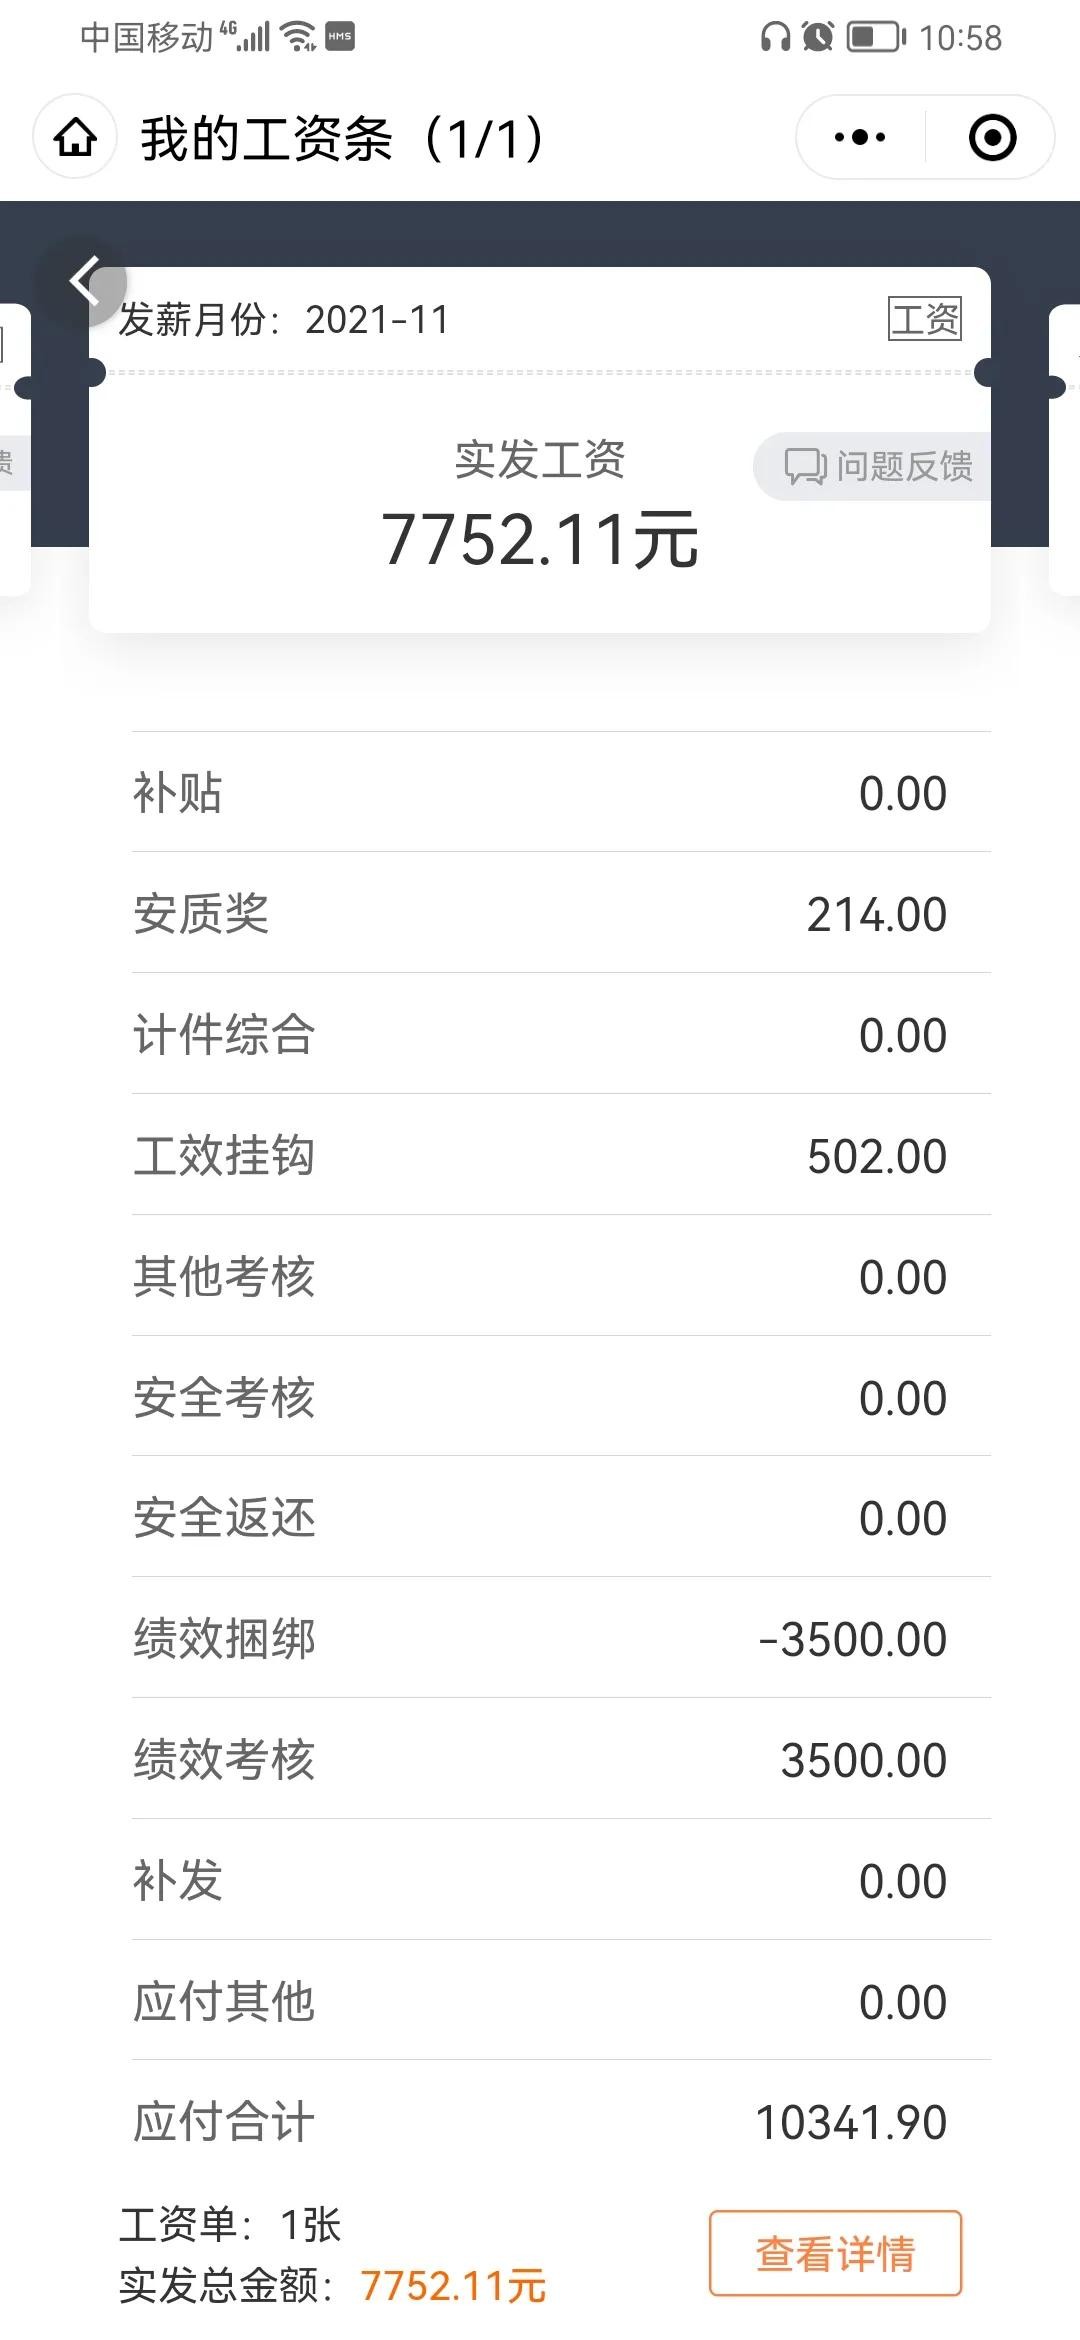The width and height of the screenshot is (1080, 2340).
Task: Select the 安质奖 214.00 row
Action: (x=540, y=914)
